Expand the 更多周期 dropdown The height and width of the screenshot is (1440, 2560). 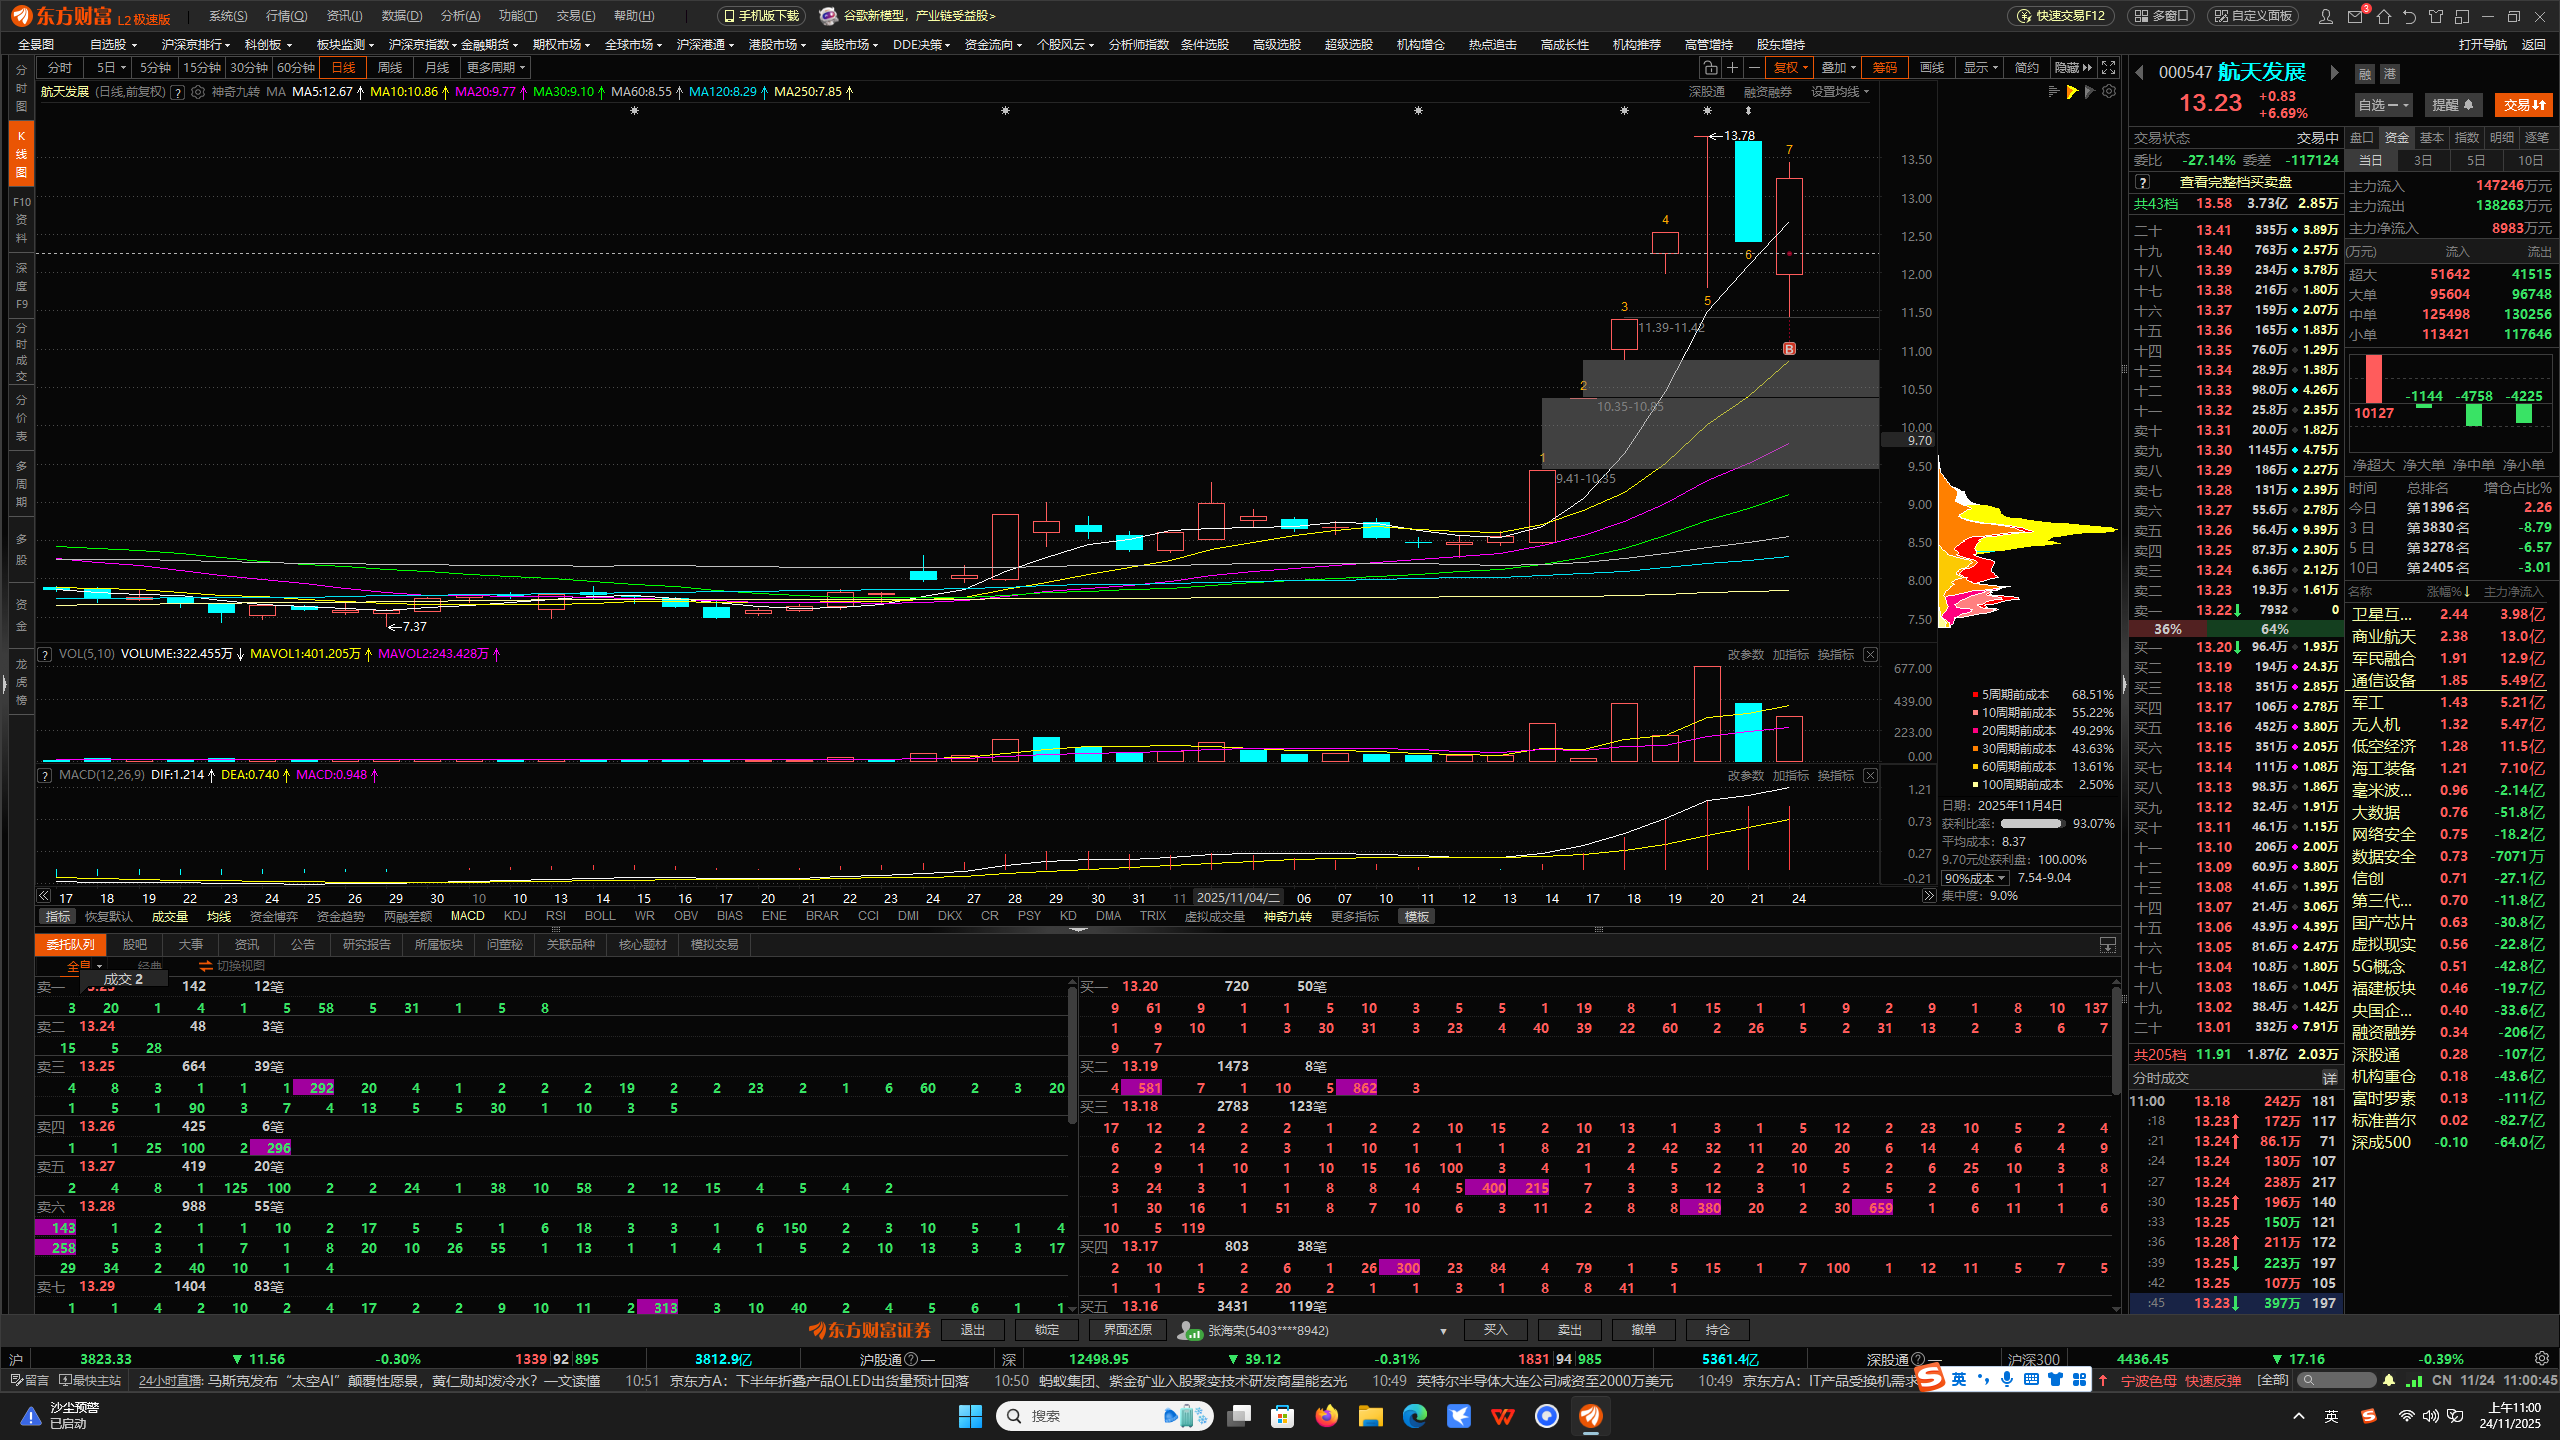coord(496,68)
